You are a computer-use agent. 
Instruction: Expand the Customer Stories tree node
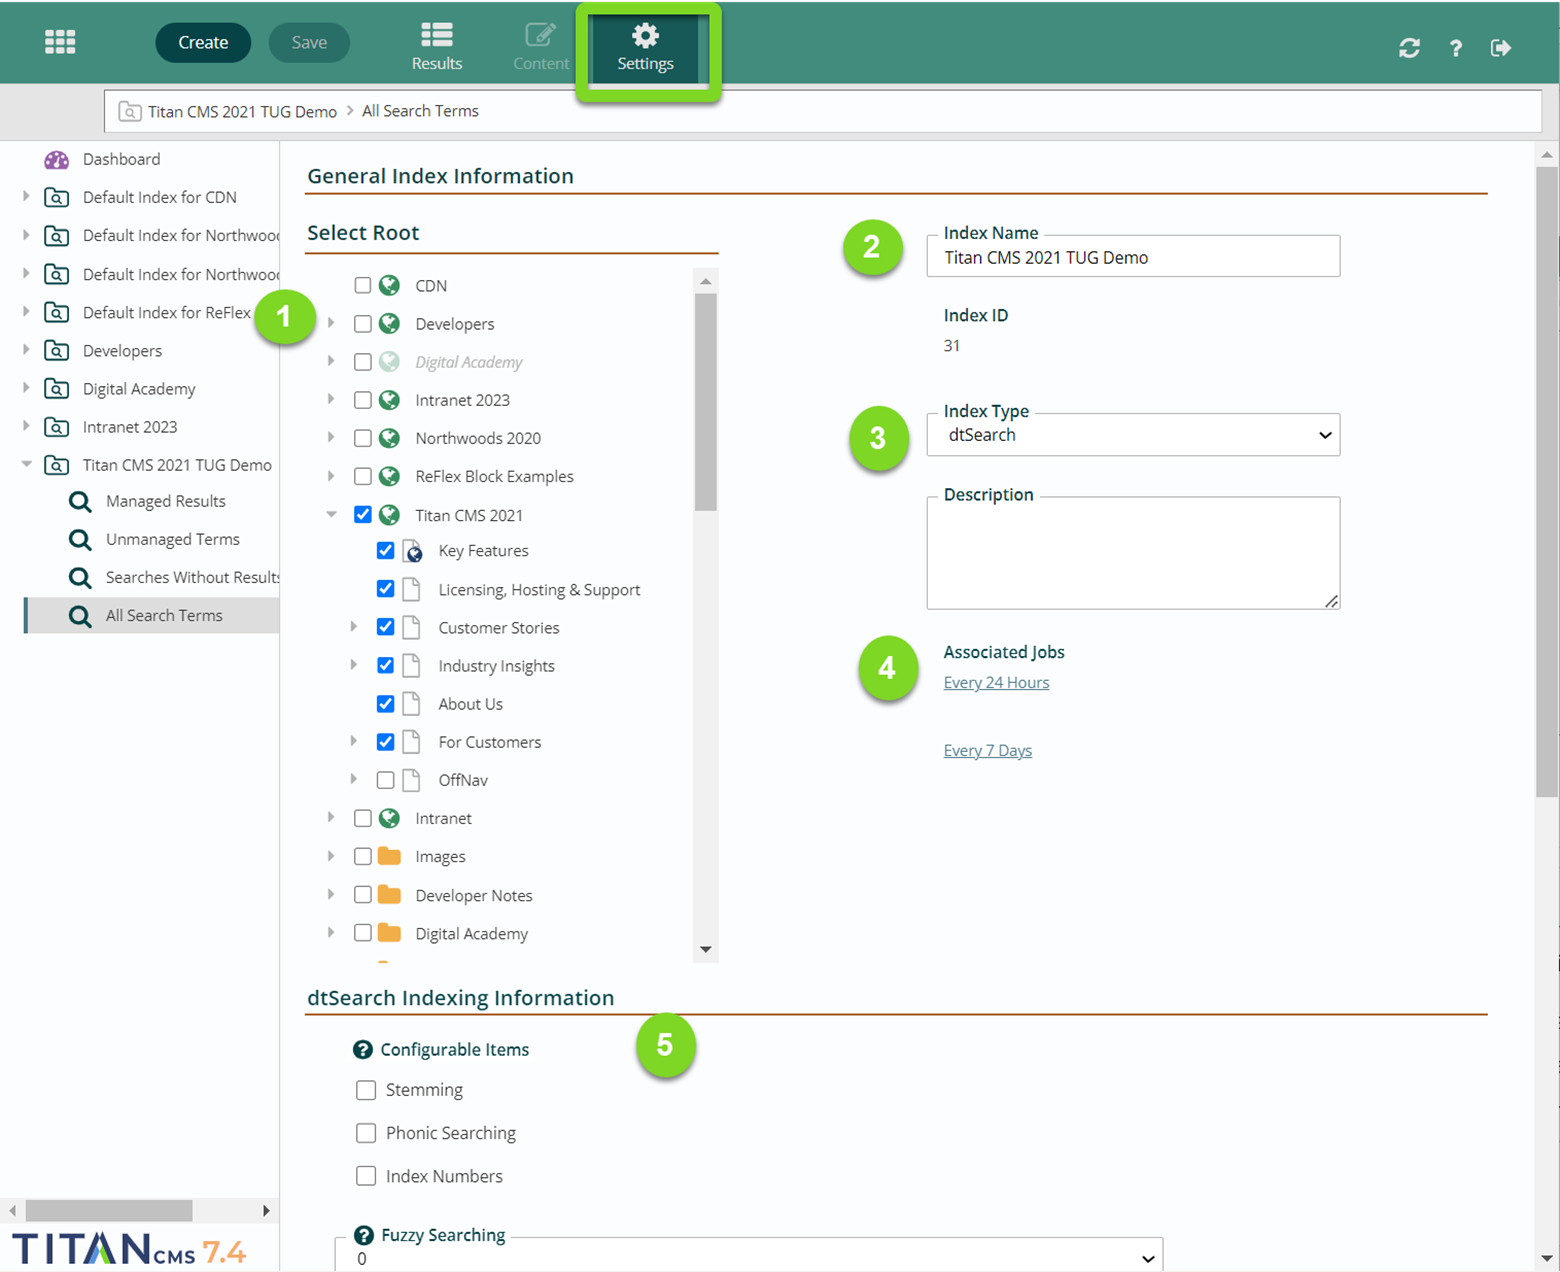[x=353, y=627]
